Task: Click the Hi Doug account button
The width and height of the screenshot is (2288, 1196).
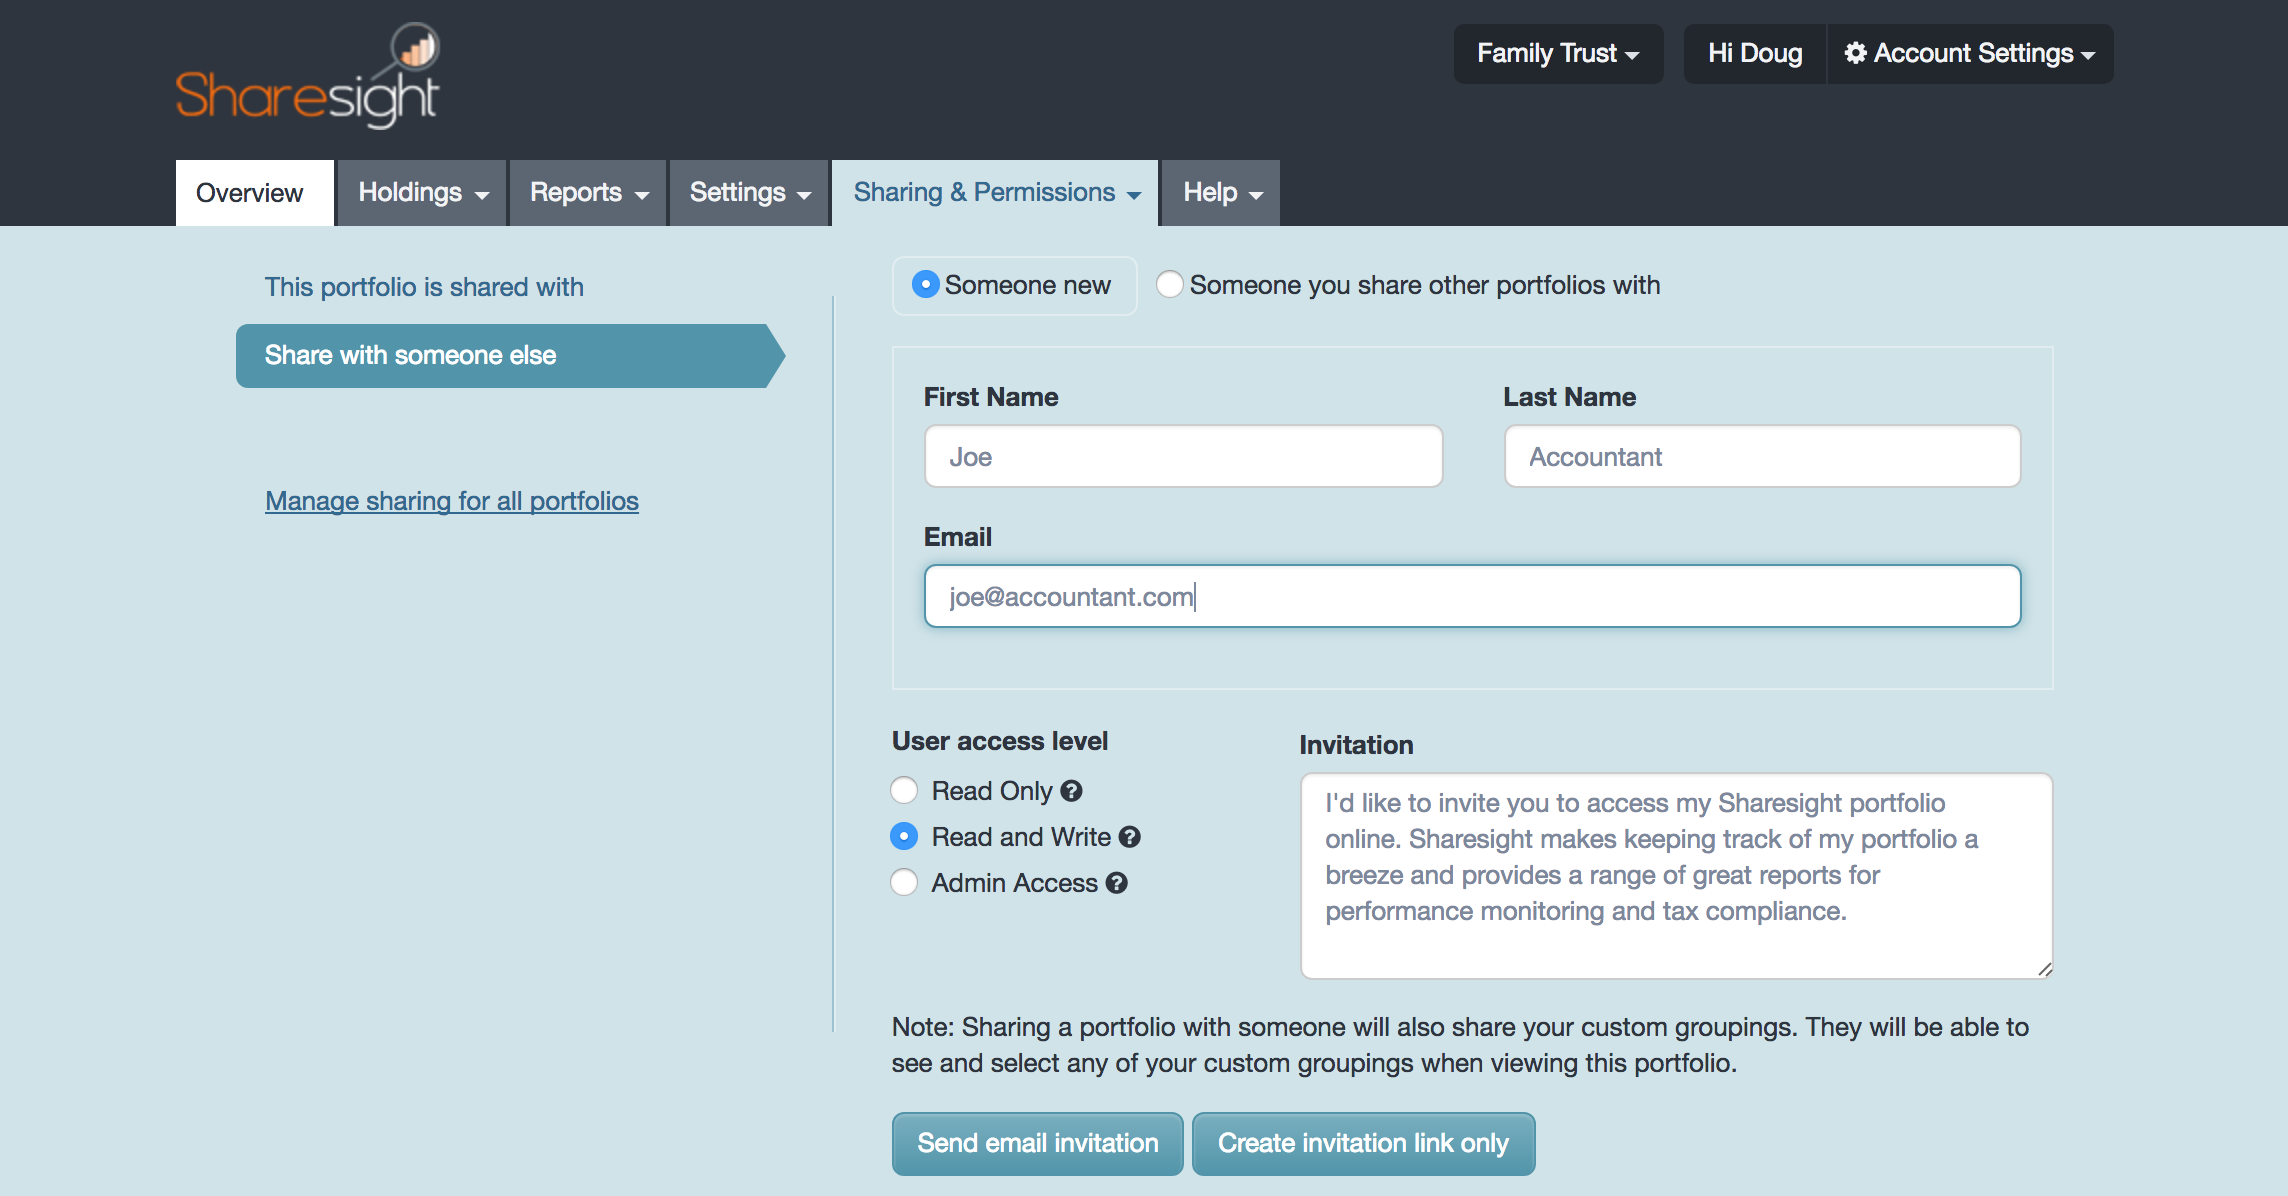Action: [1754, 53]
